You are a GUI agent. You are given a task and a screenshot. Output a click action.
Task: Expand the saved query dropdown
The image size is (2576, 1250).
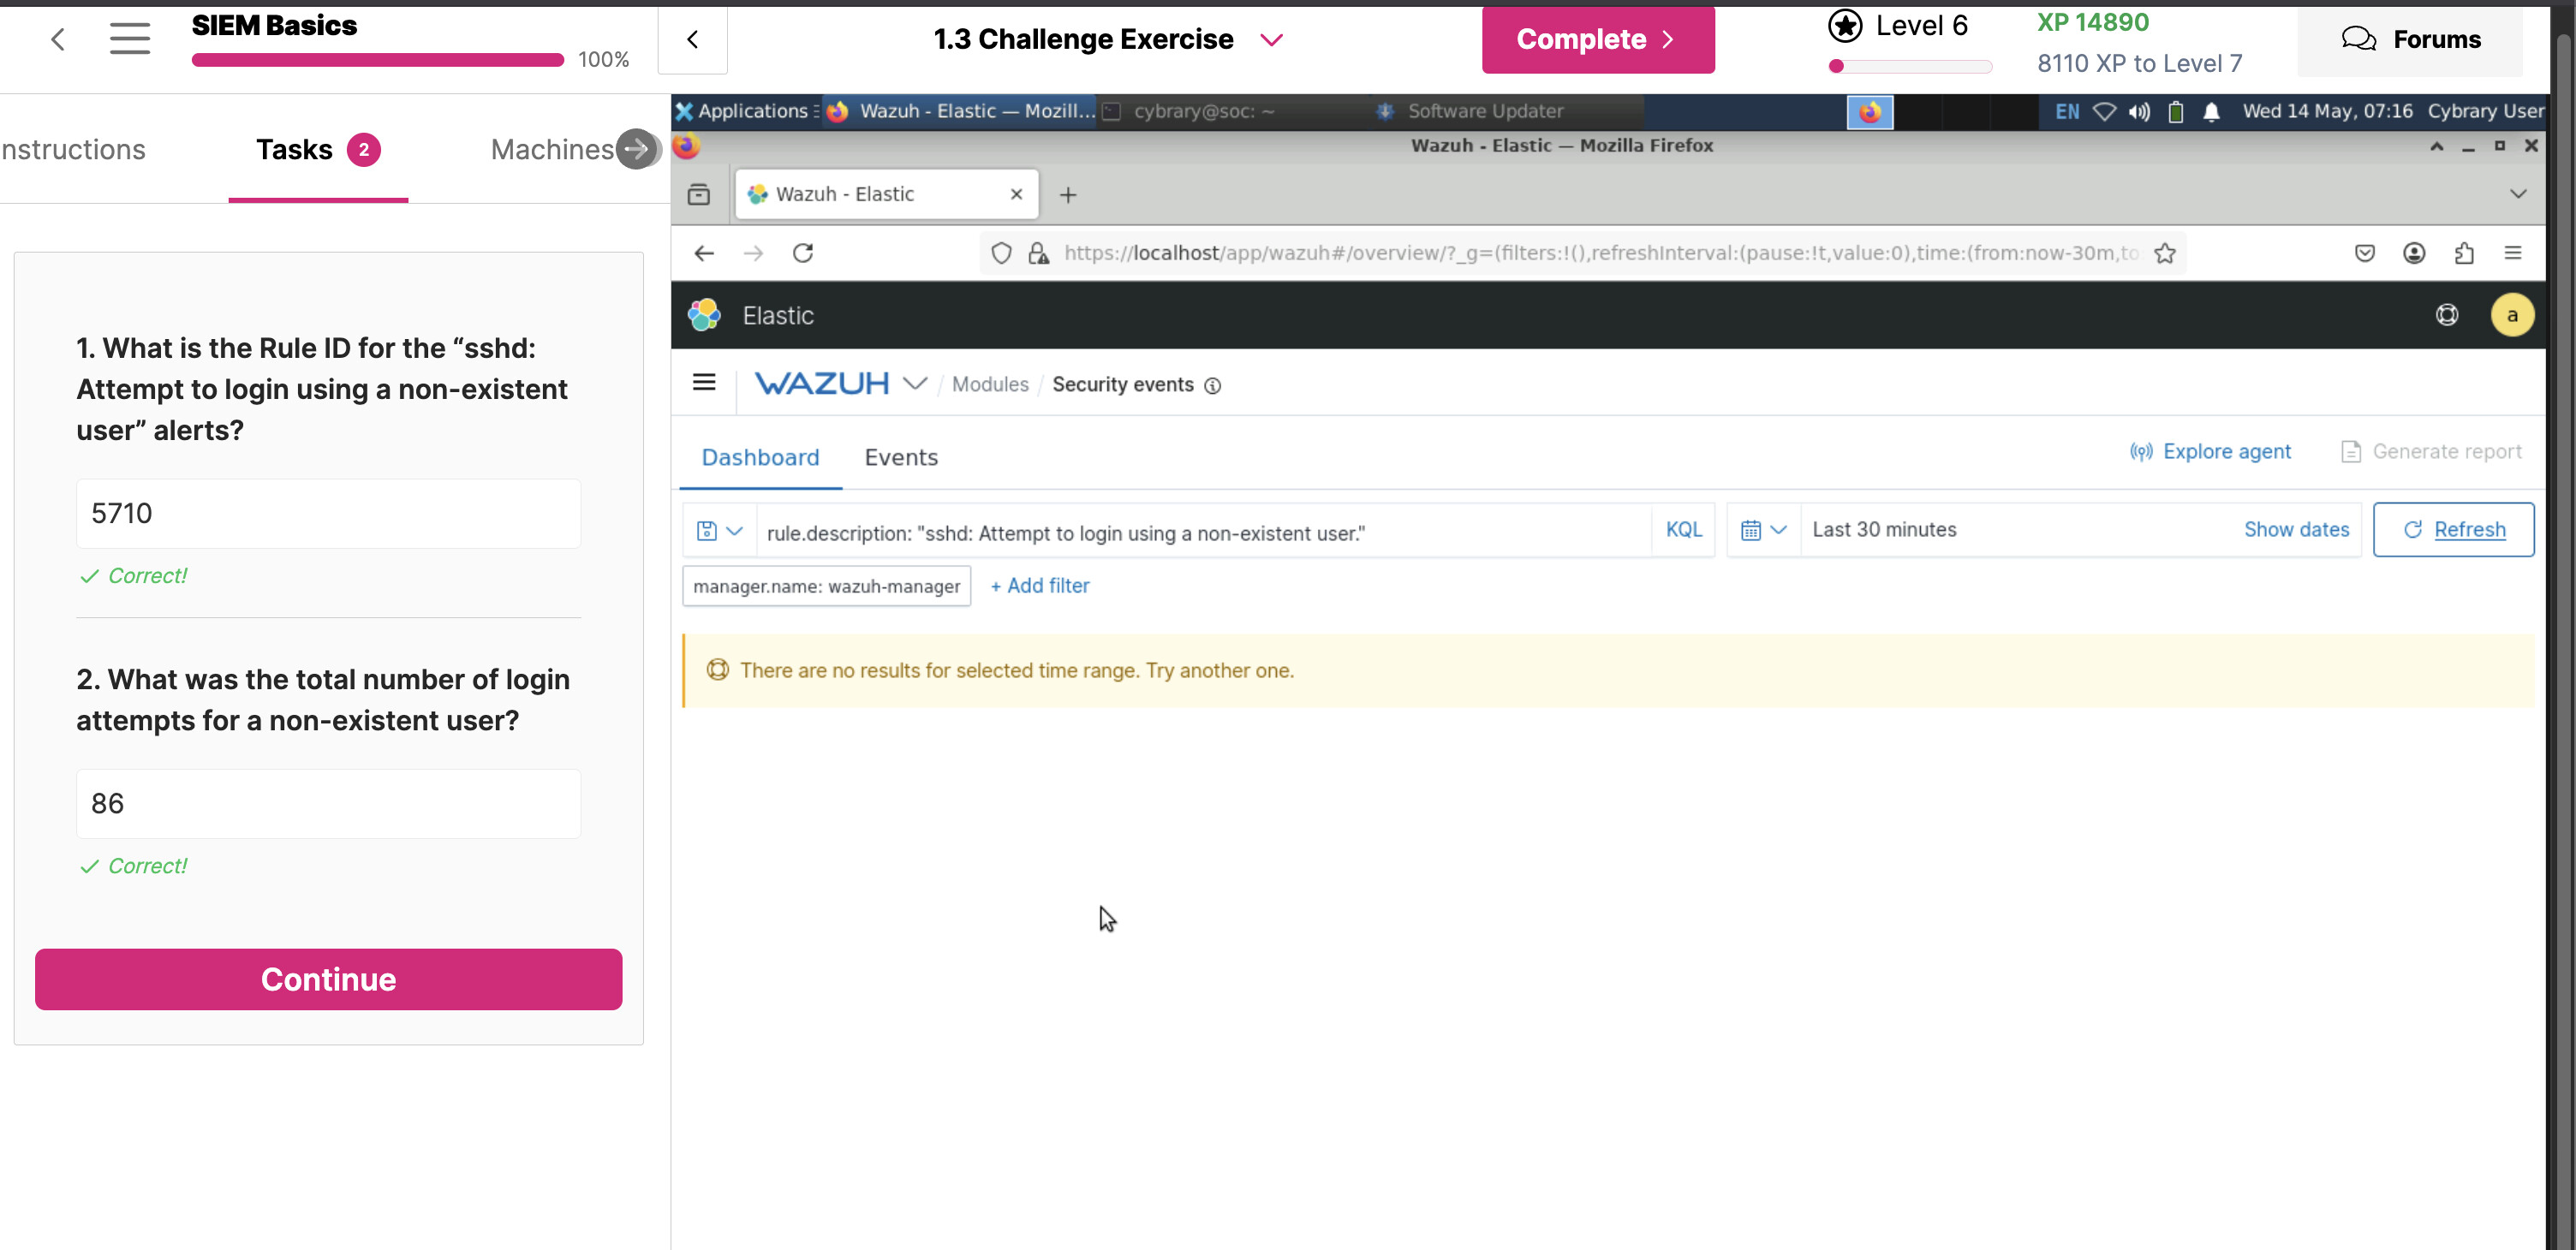tap(719, 530)
